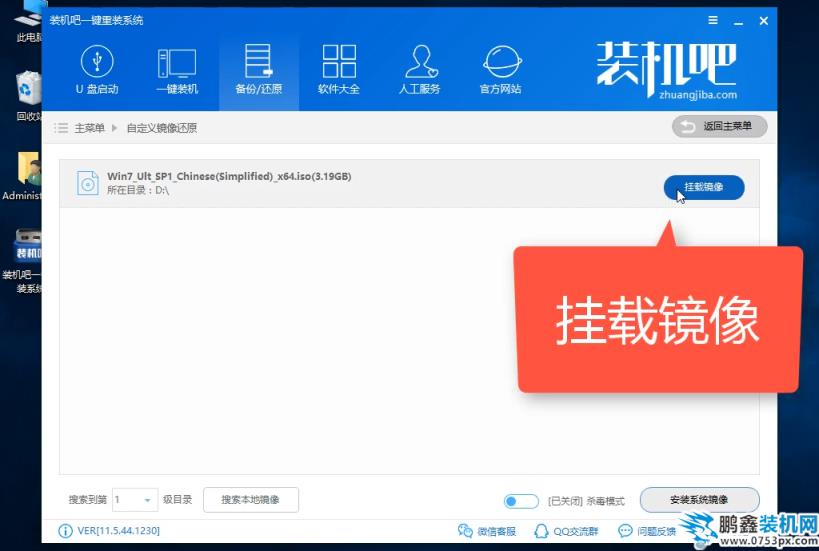Click 自定义镜像还原 breadcrumb text
The image size is (819, 551).
click(161, 128)
